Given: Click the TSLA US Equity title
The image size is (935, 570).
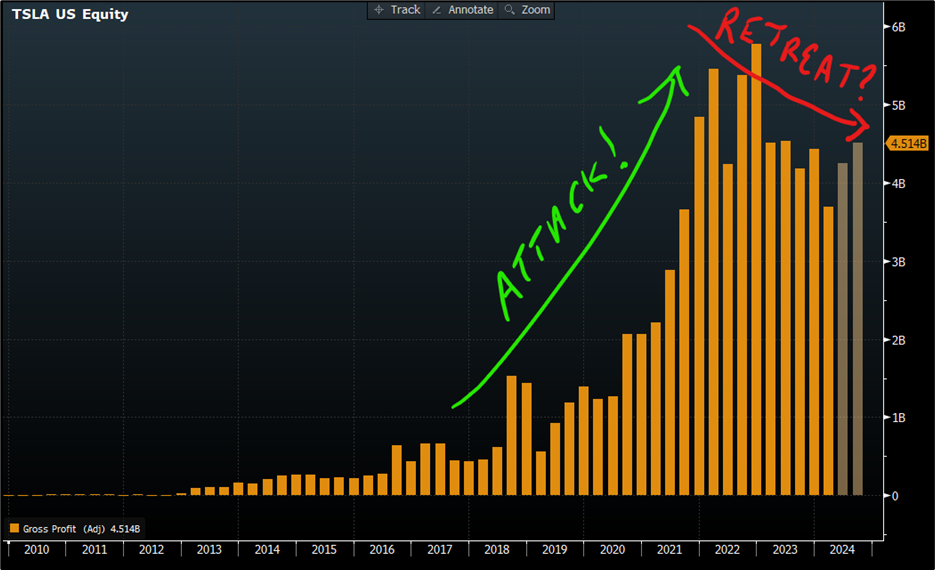Looking at the screenshot, I should 70,14.
